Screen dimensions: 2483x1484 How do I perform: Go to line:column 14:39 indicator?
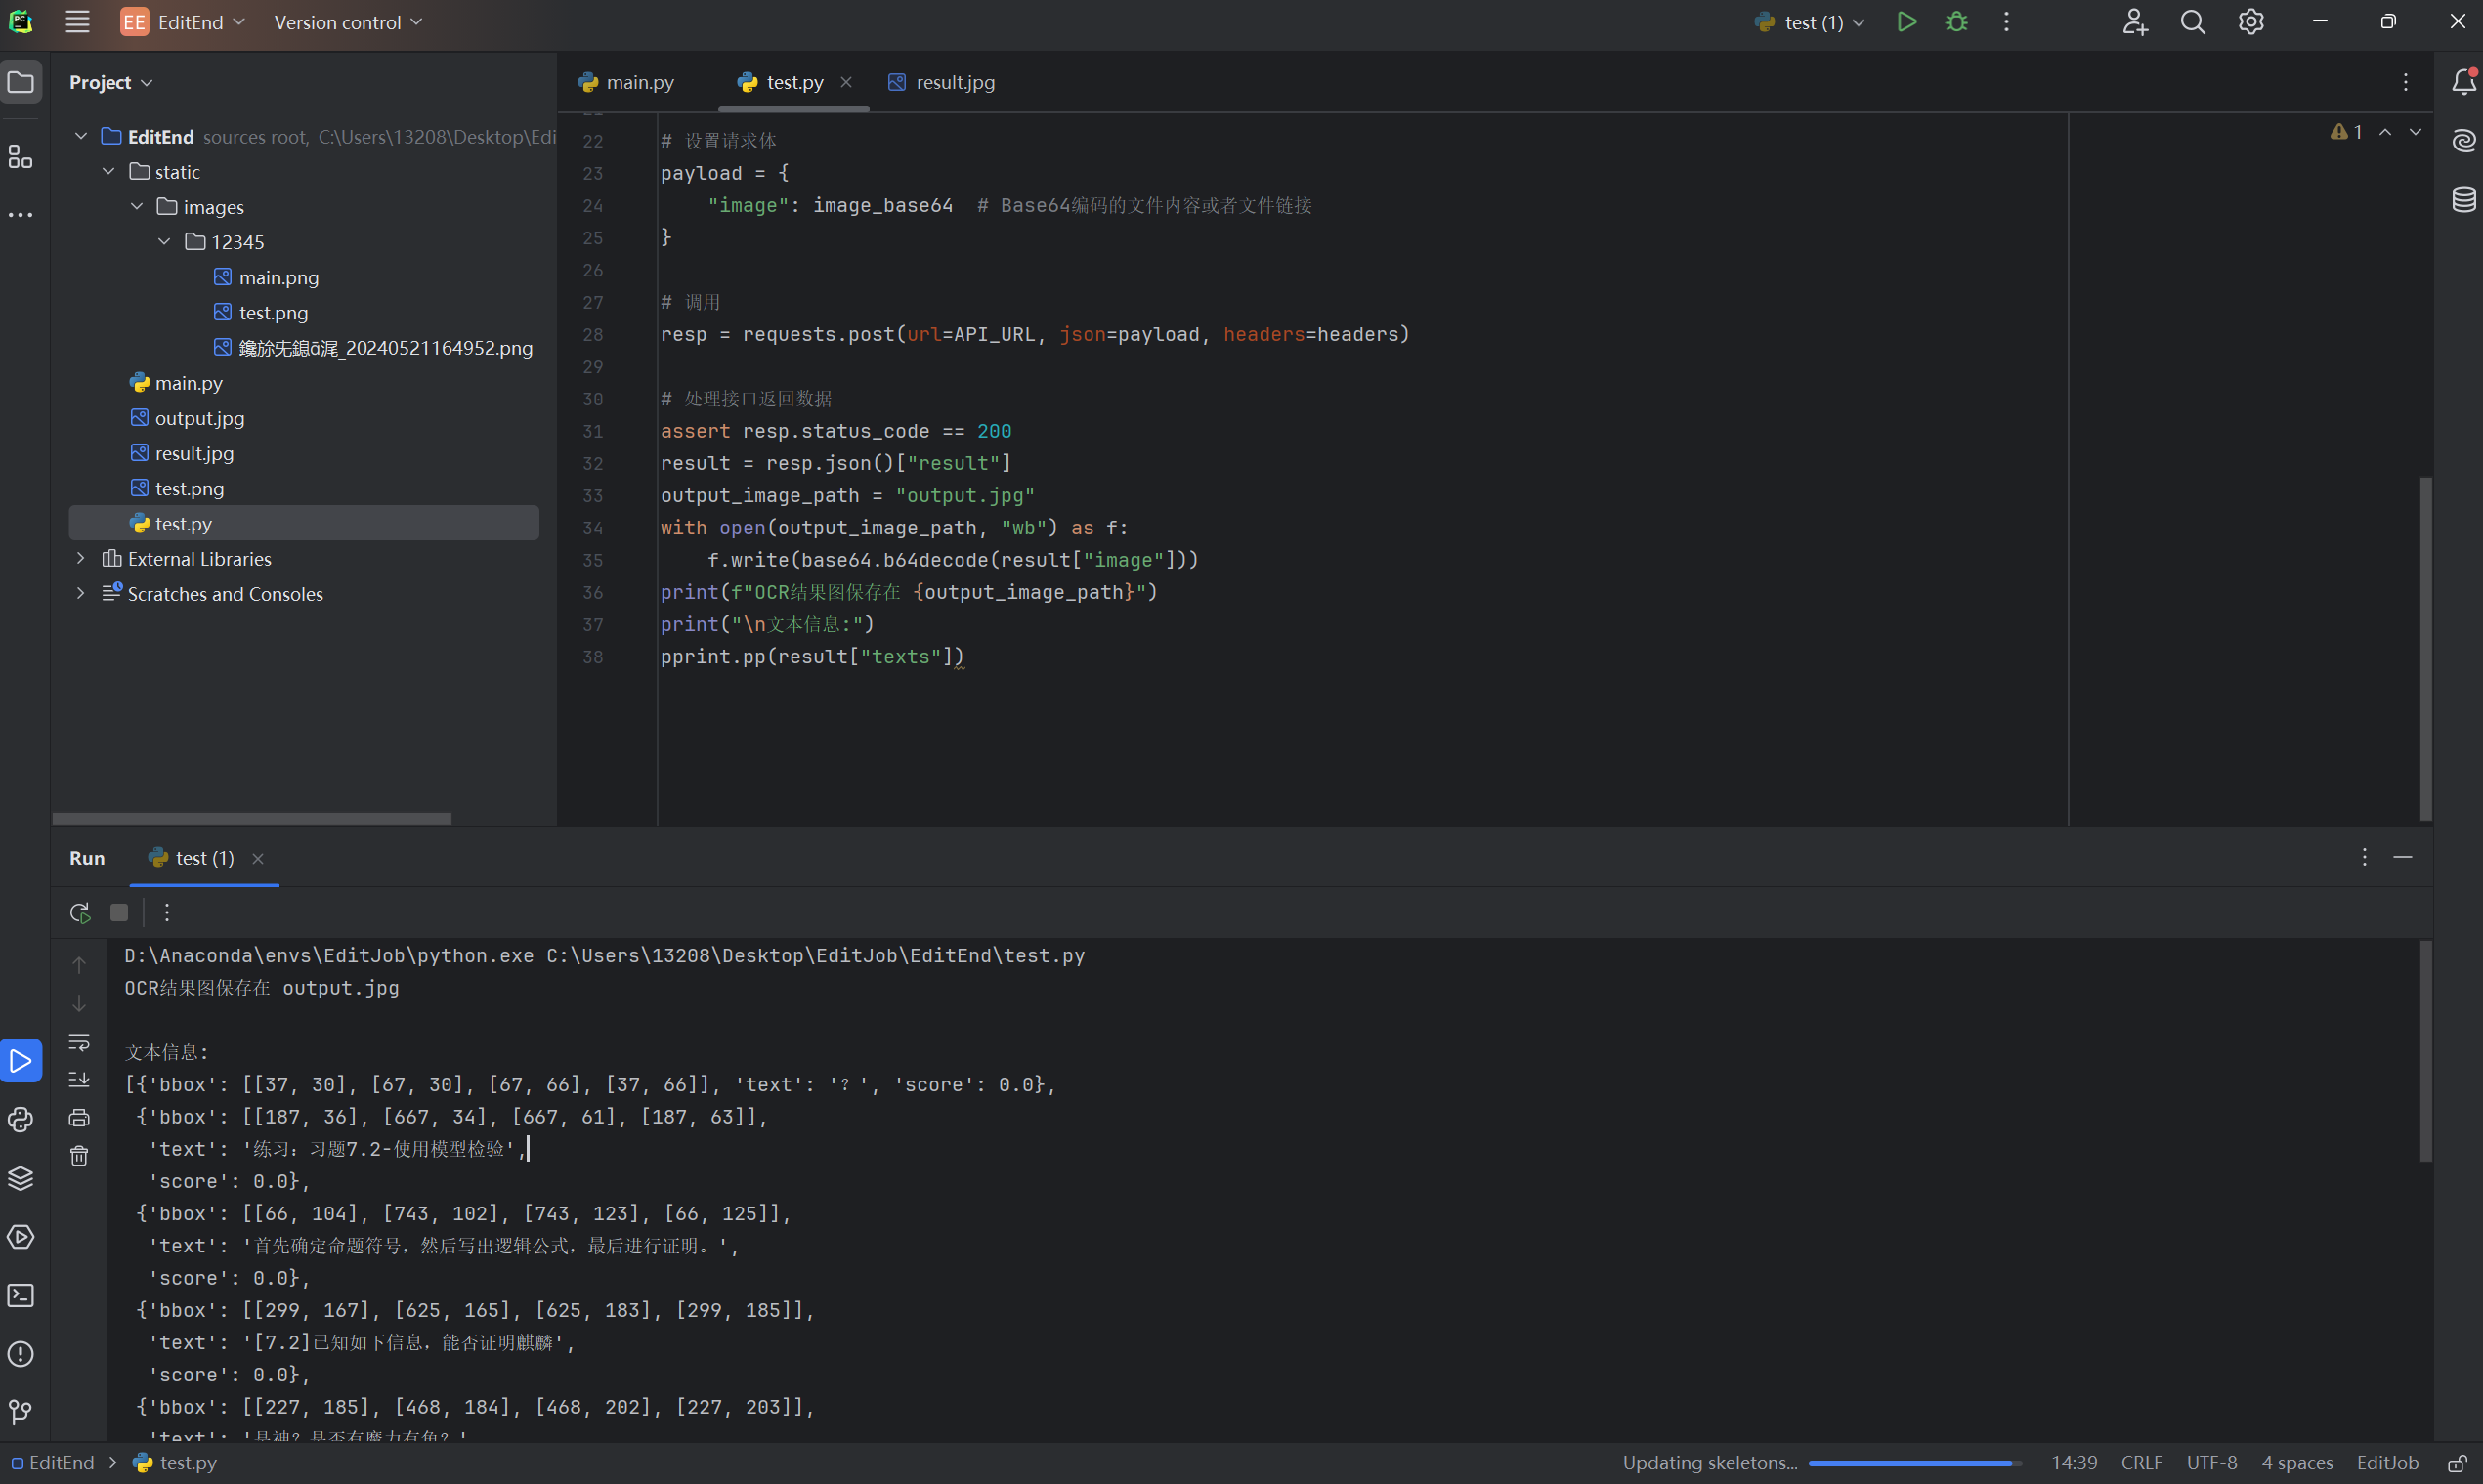(x=2074, y=1463)
